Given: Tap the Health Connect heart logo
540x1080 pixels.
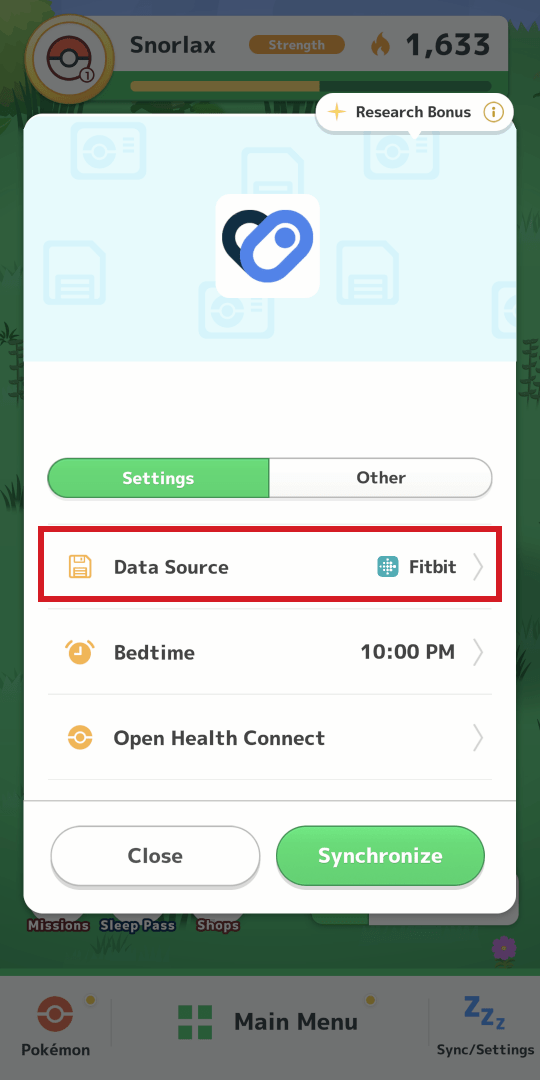Looking at the screenshot, I should (x=267, y=246).
